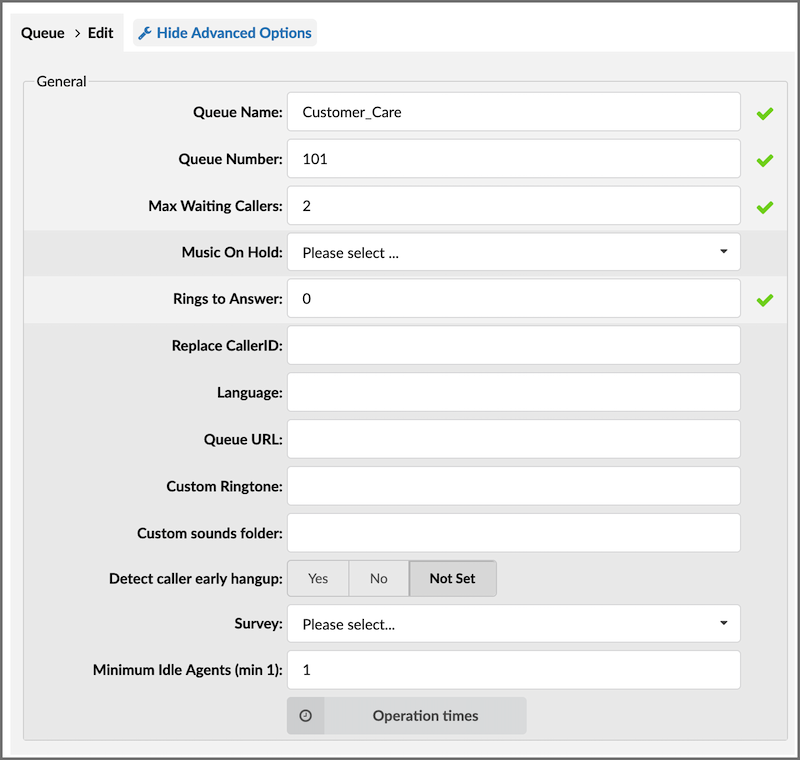Open the Survey dropdown

coord(514,623)
